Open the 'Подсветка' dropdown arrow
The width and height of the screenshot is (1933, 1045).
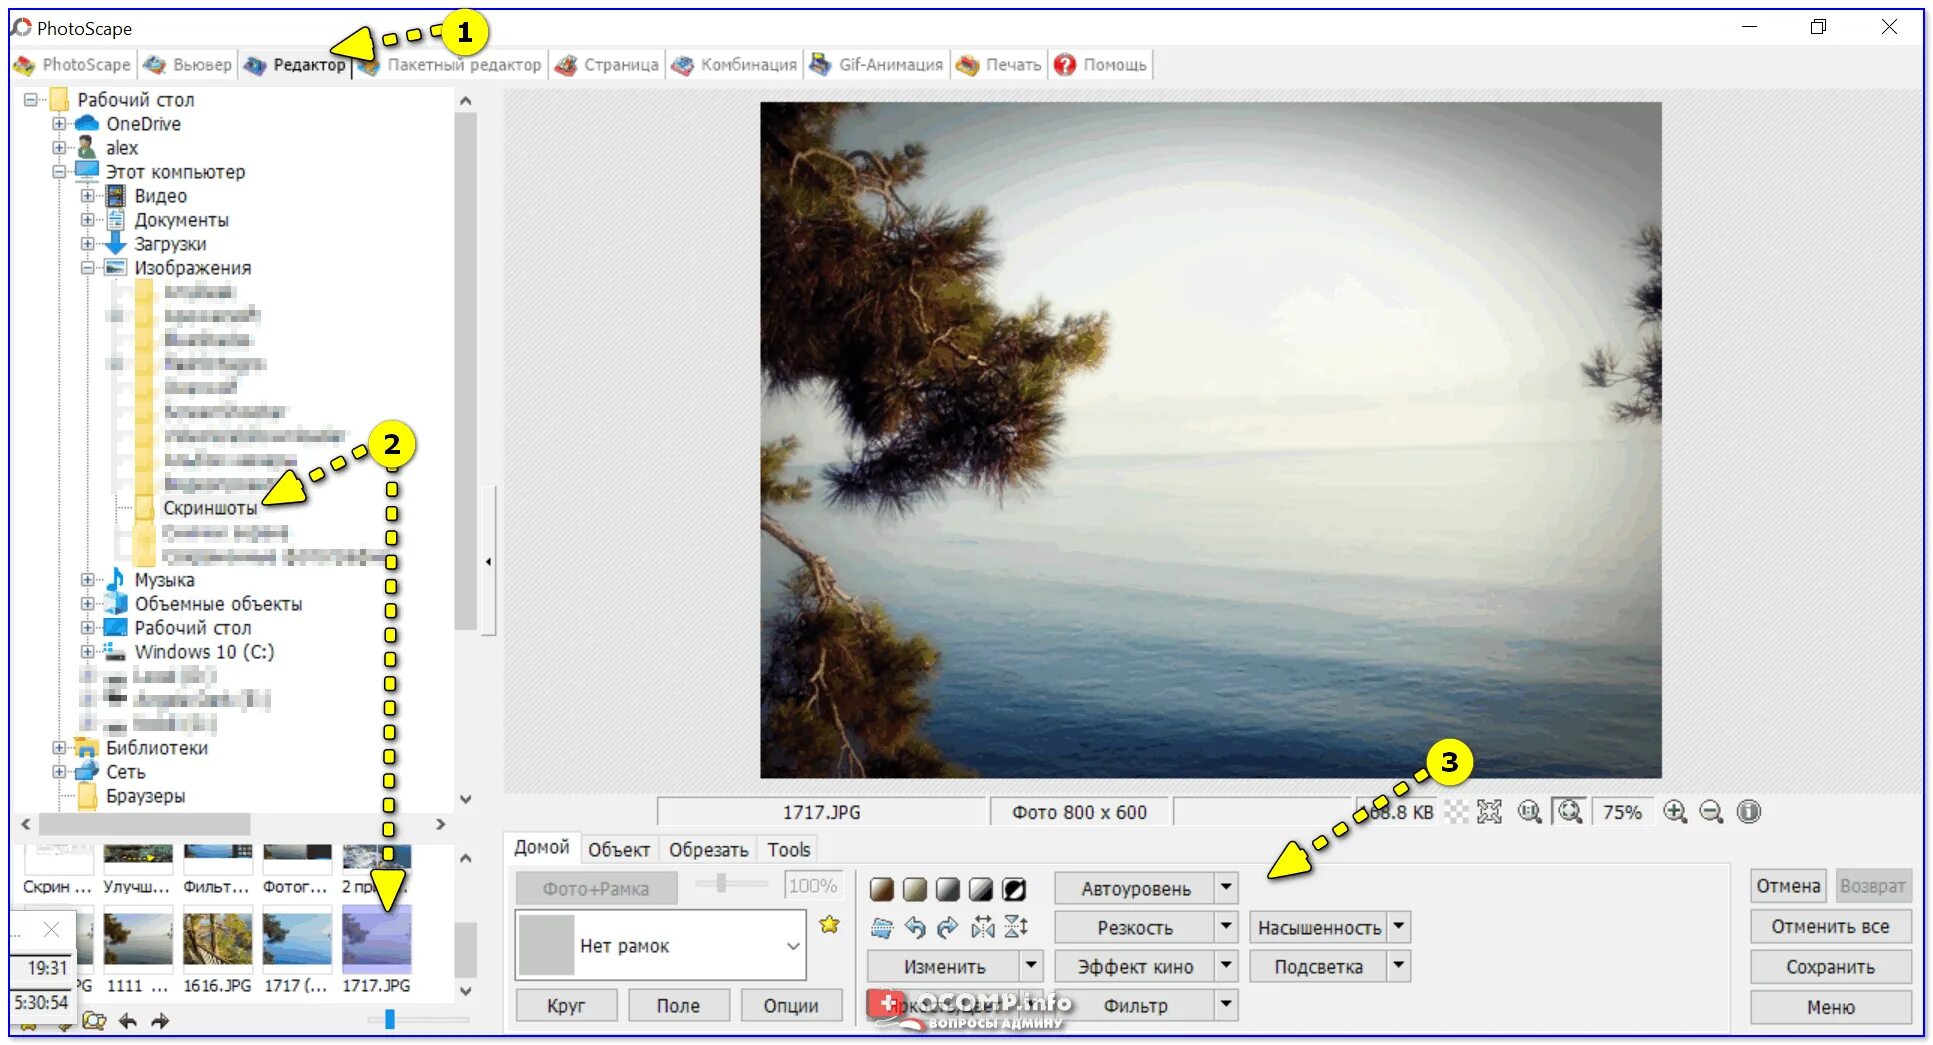click(x=1399, y=966)
